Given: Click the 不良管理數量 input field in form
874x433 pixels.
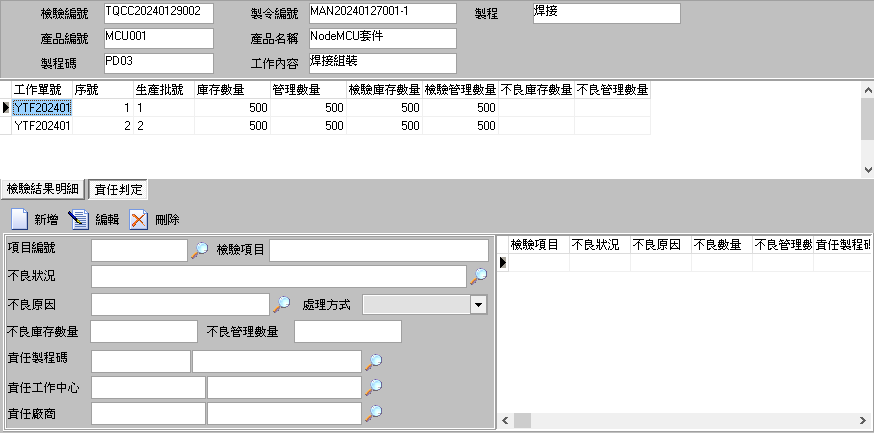Looking at the screenshot, I should pyautogui.click(x=348, y=332).
